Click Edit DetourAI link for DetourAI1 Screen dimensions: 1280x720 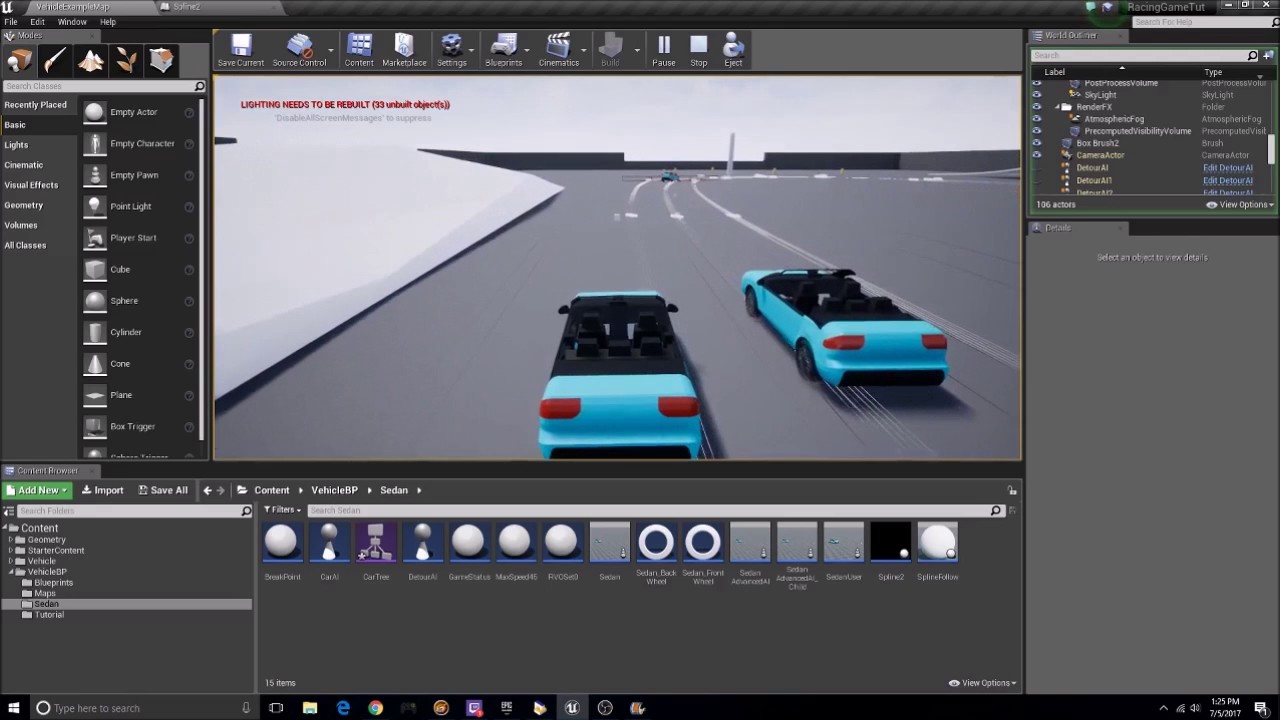click(x=1227, y=181)
